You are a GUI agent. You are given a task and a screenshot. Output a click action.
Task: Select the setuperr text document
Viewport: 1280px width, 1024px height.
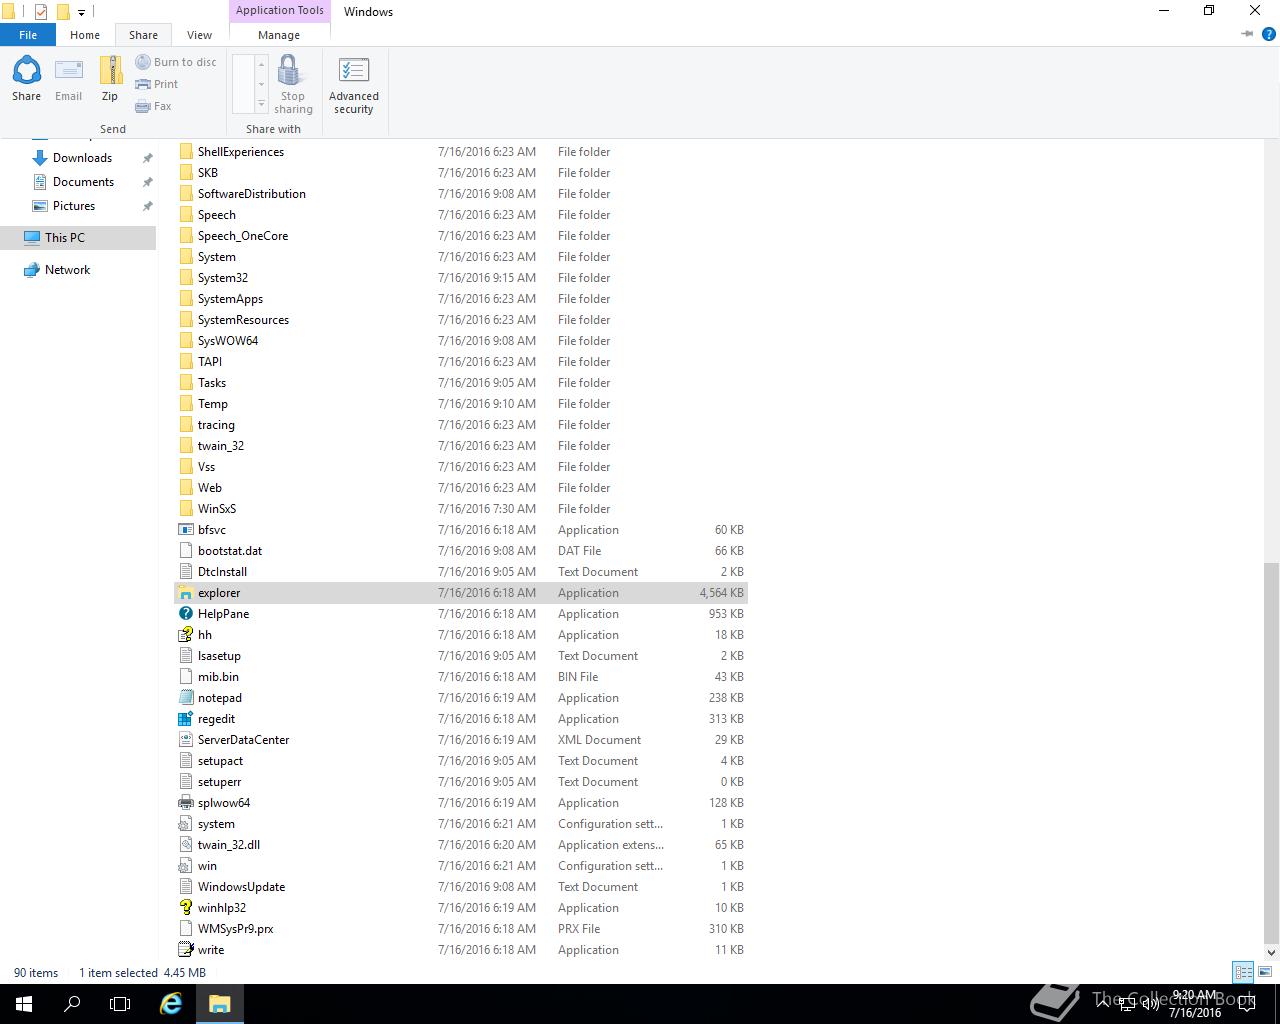coord(461,782)
